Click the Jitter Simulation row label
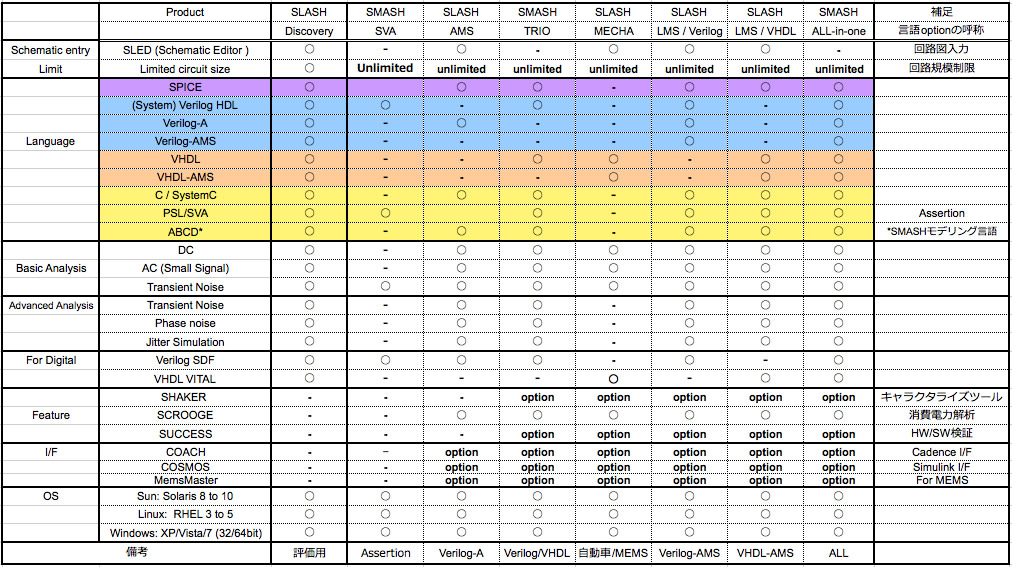 [x=186, y=342]
